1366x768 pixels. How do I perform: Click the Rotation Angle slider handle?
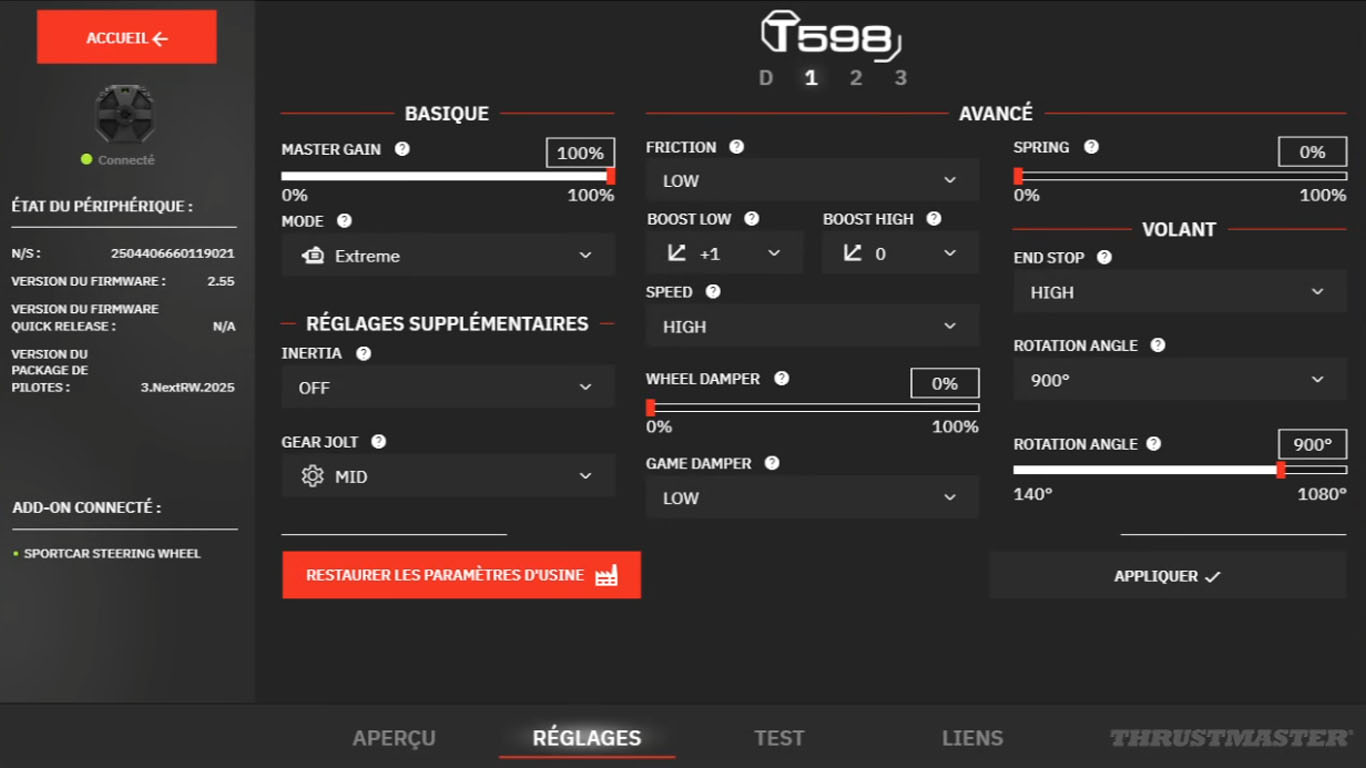1280,470
